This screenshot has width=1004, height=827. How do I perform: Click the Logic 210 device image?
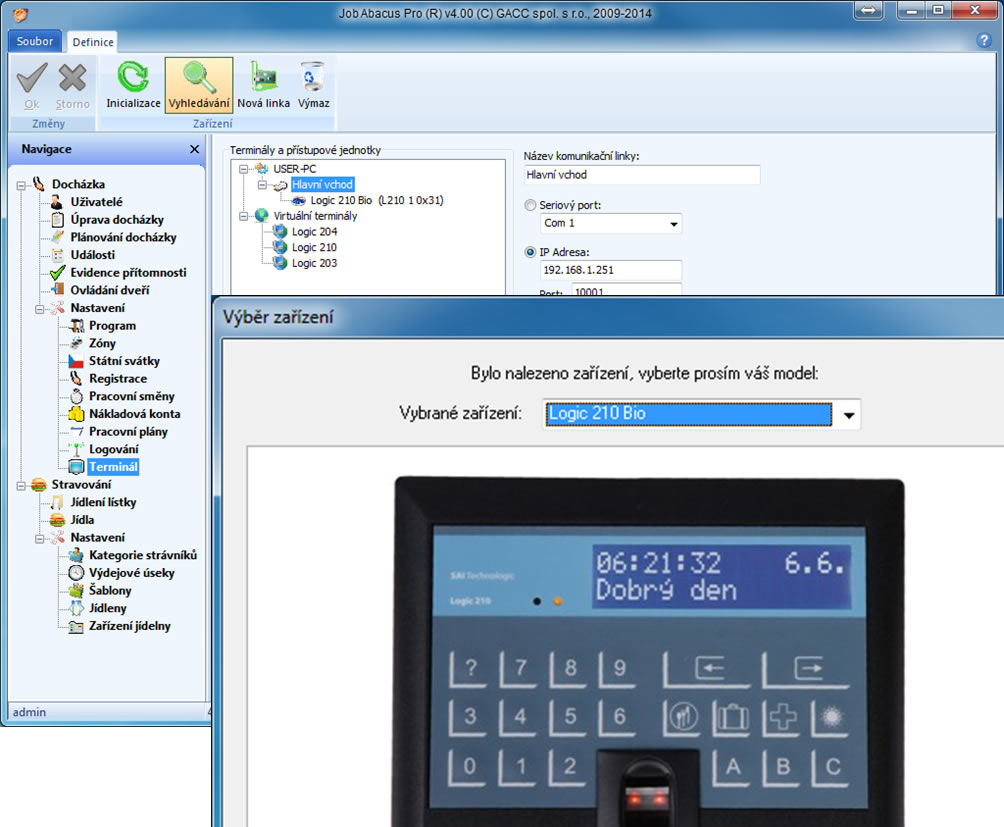[x=649, y=652]
